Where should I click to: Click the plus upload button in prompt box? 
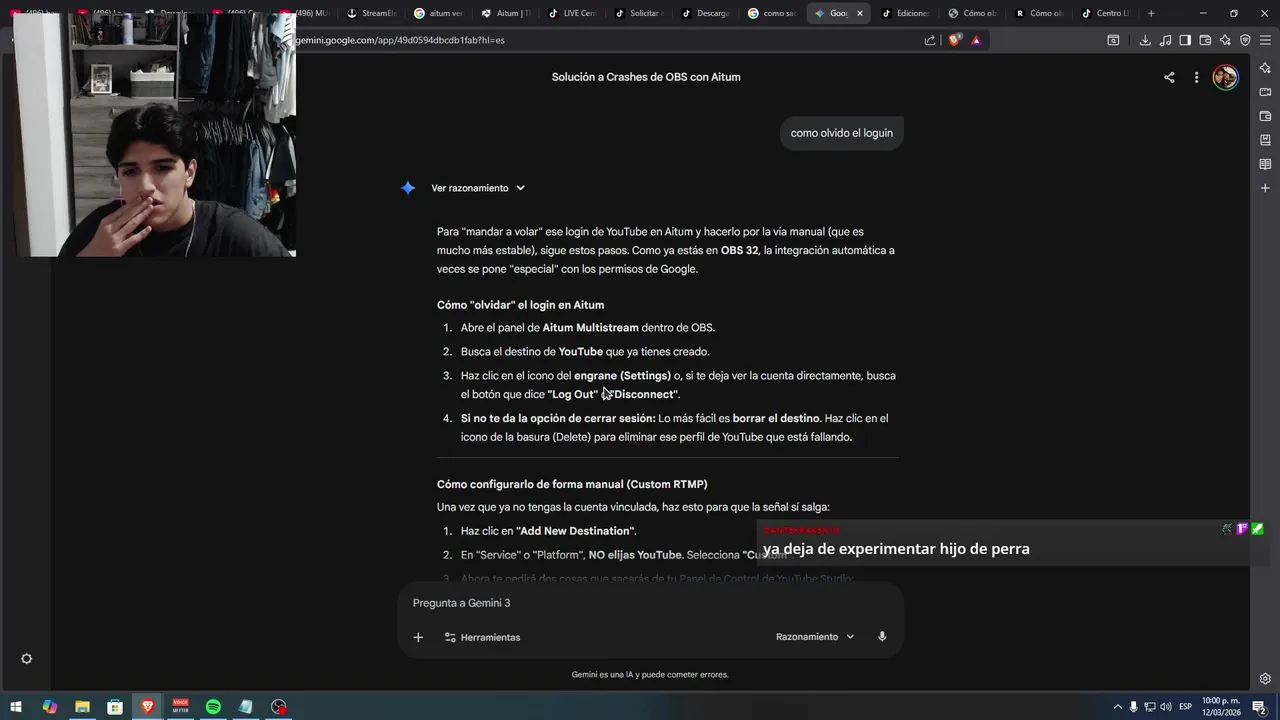tap(418, 637)
